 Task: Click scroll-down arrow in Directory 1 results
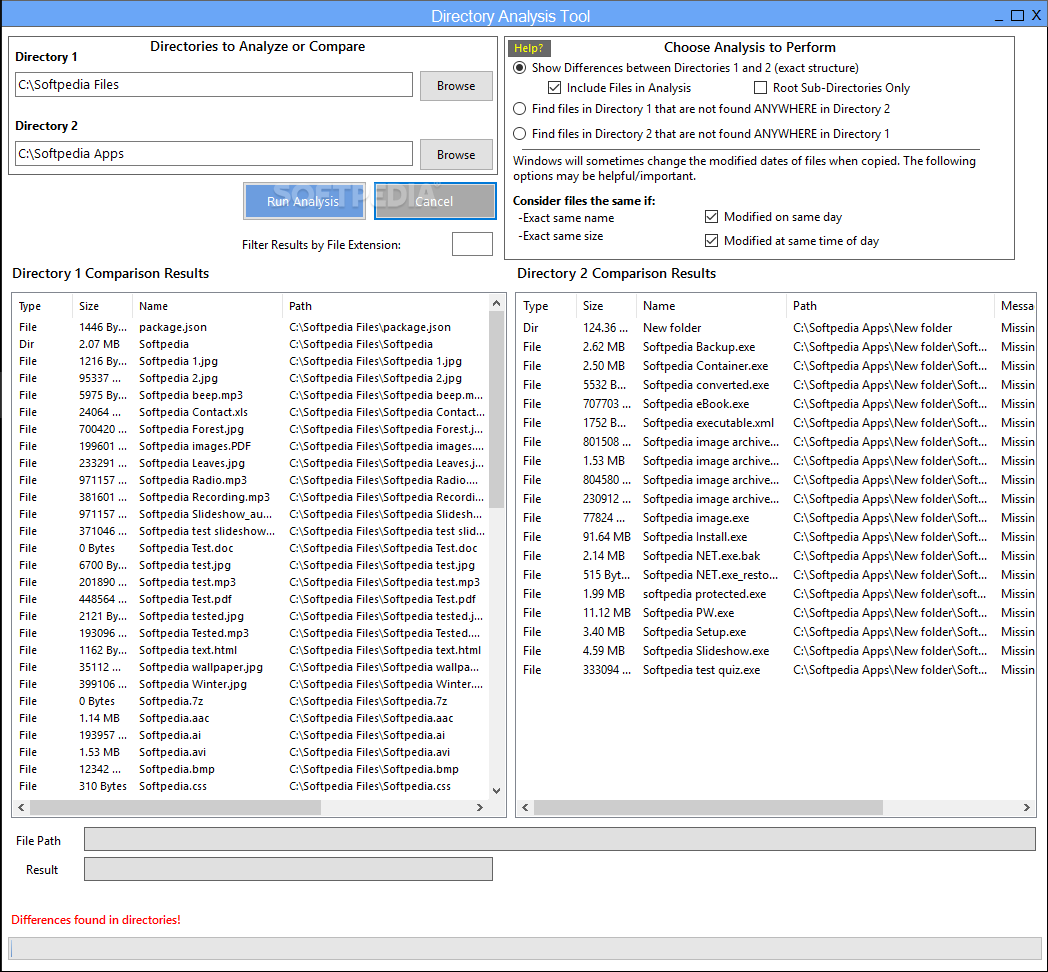[x=496, y=790]
